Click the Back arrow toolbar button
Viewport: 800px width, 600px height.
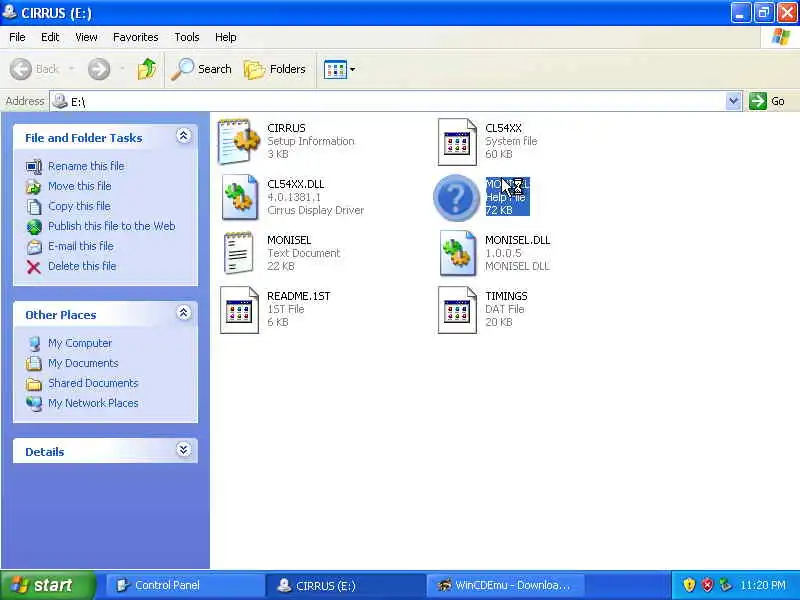[21, 69]
